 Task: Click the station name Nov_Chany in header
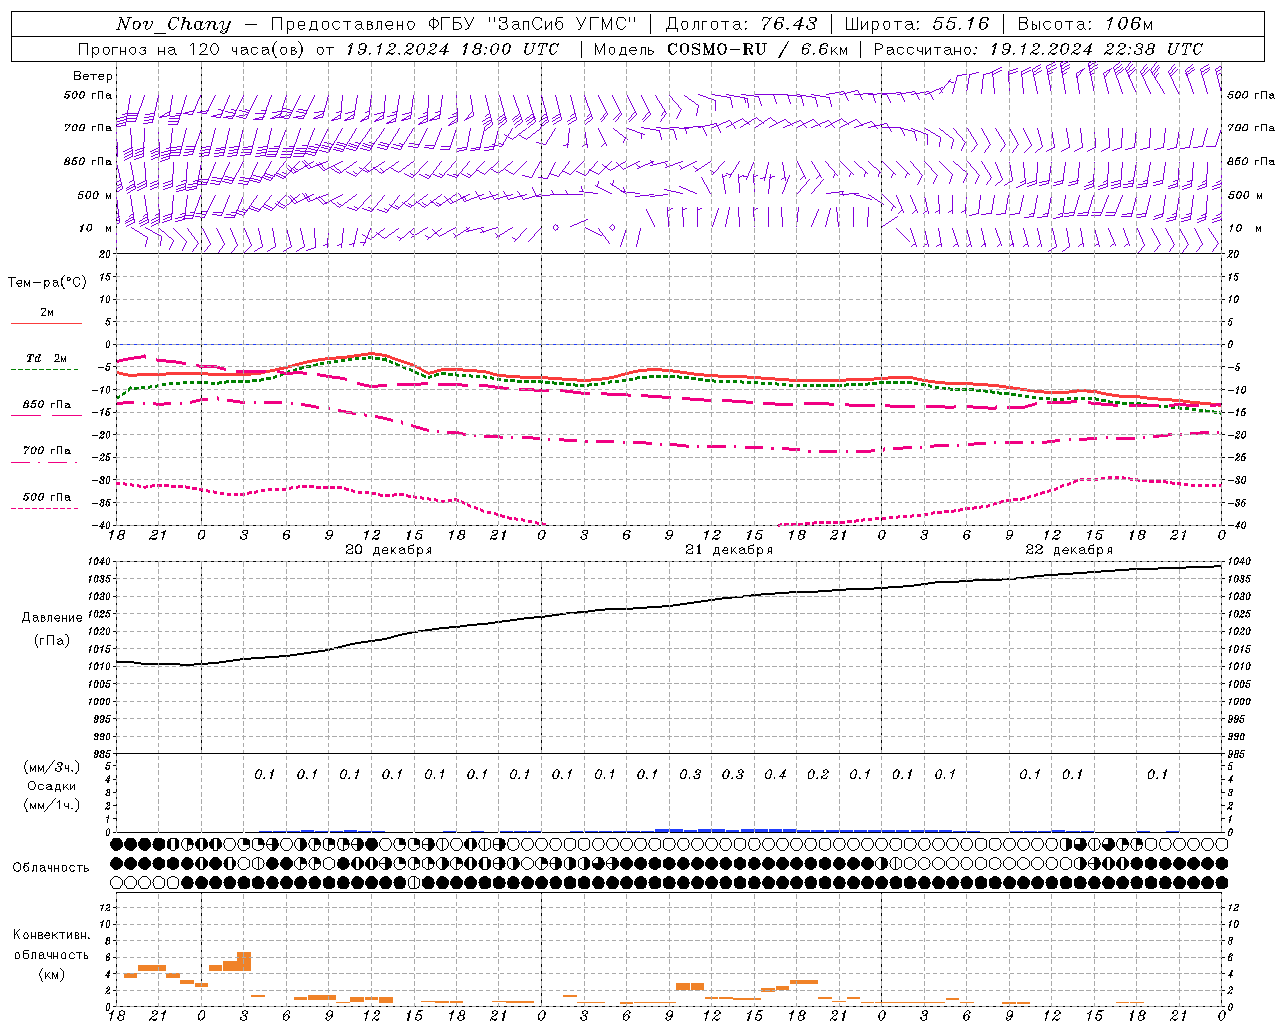(173, 24)
